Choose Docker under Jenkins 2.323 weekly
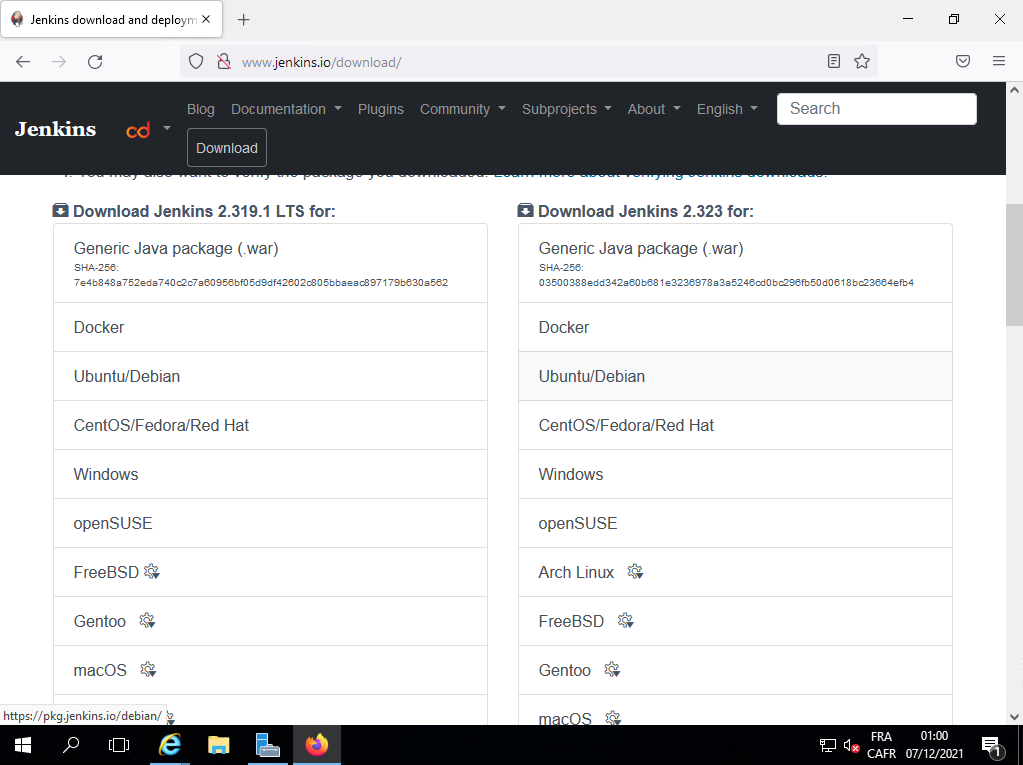The height and width of the screenshot is (765, 1023). pyautogui.click(x=564, y=327)
